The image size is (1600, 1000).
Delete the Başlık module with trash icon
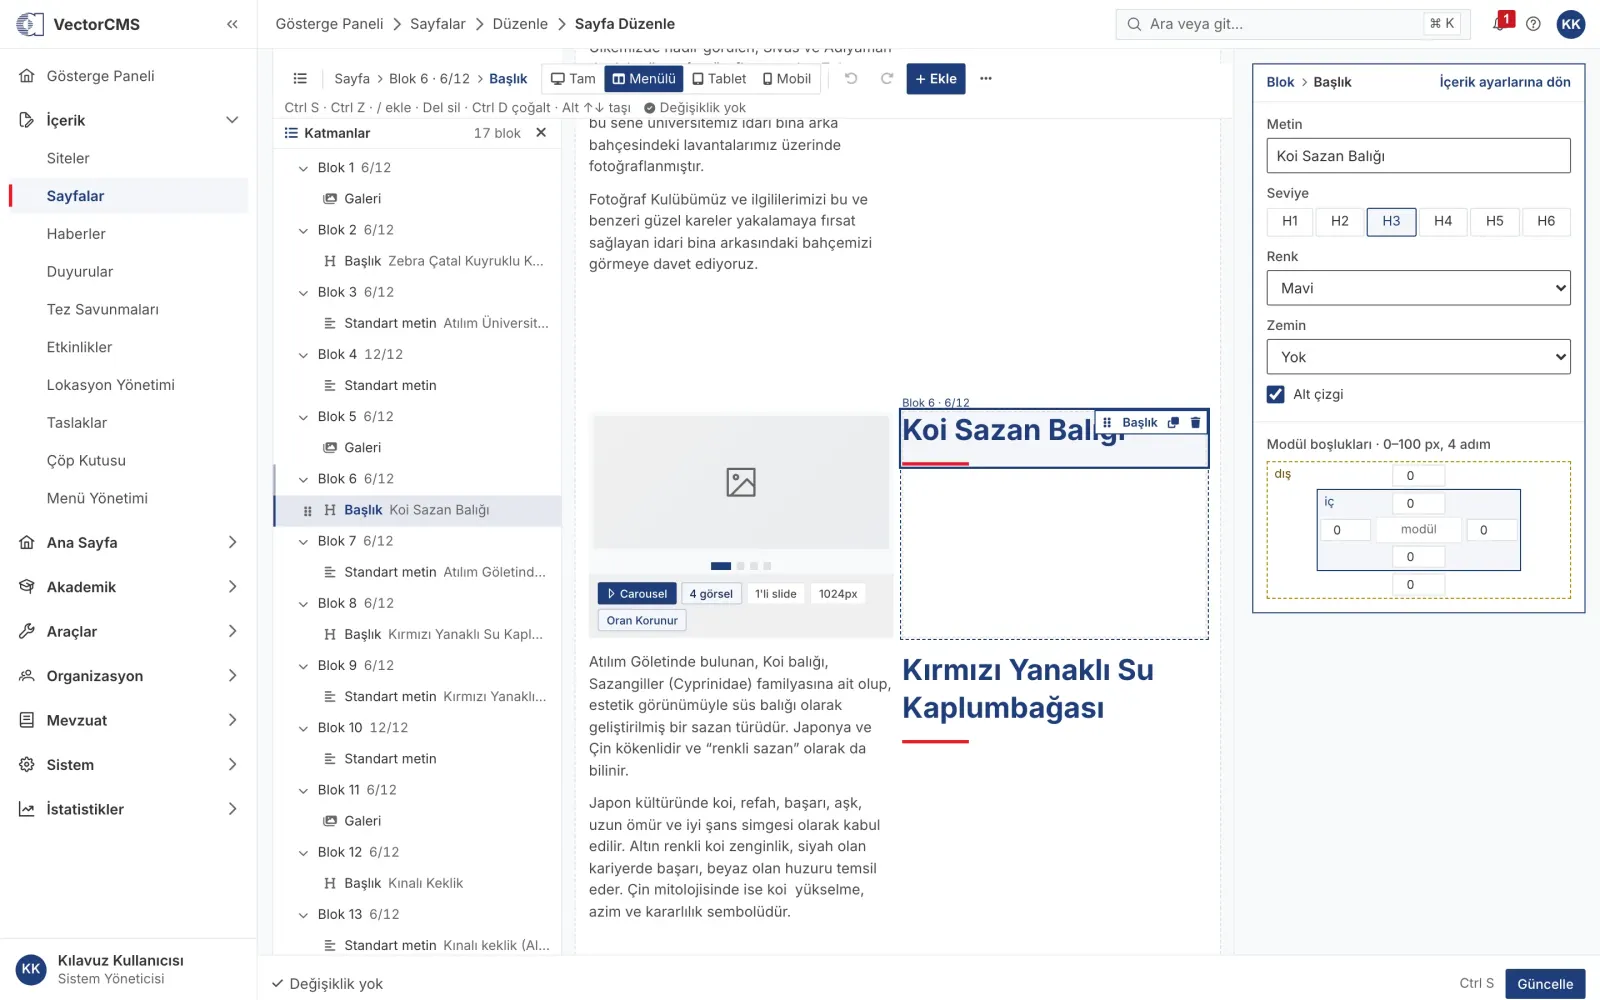point(1195,423)
